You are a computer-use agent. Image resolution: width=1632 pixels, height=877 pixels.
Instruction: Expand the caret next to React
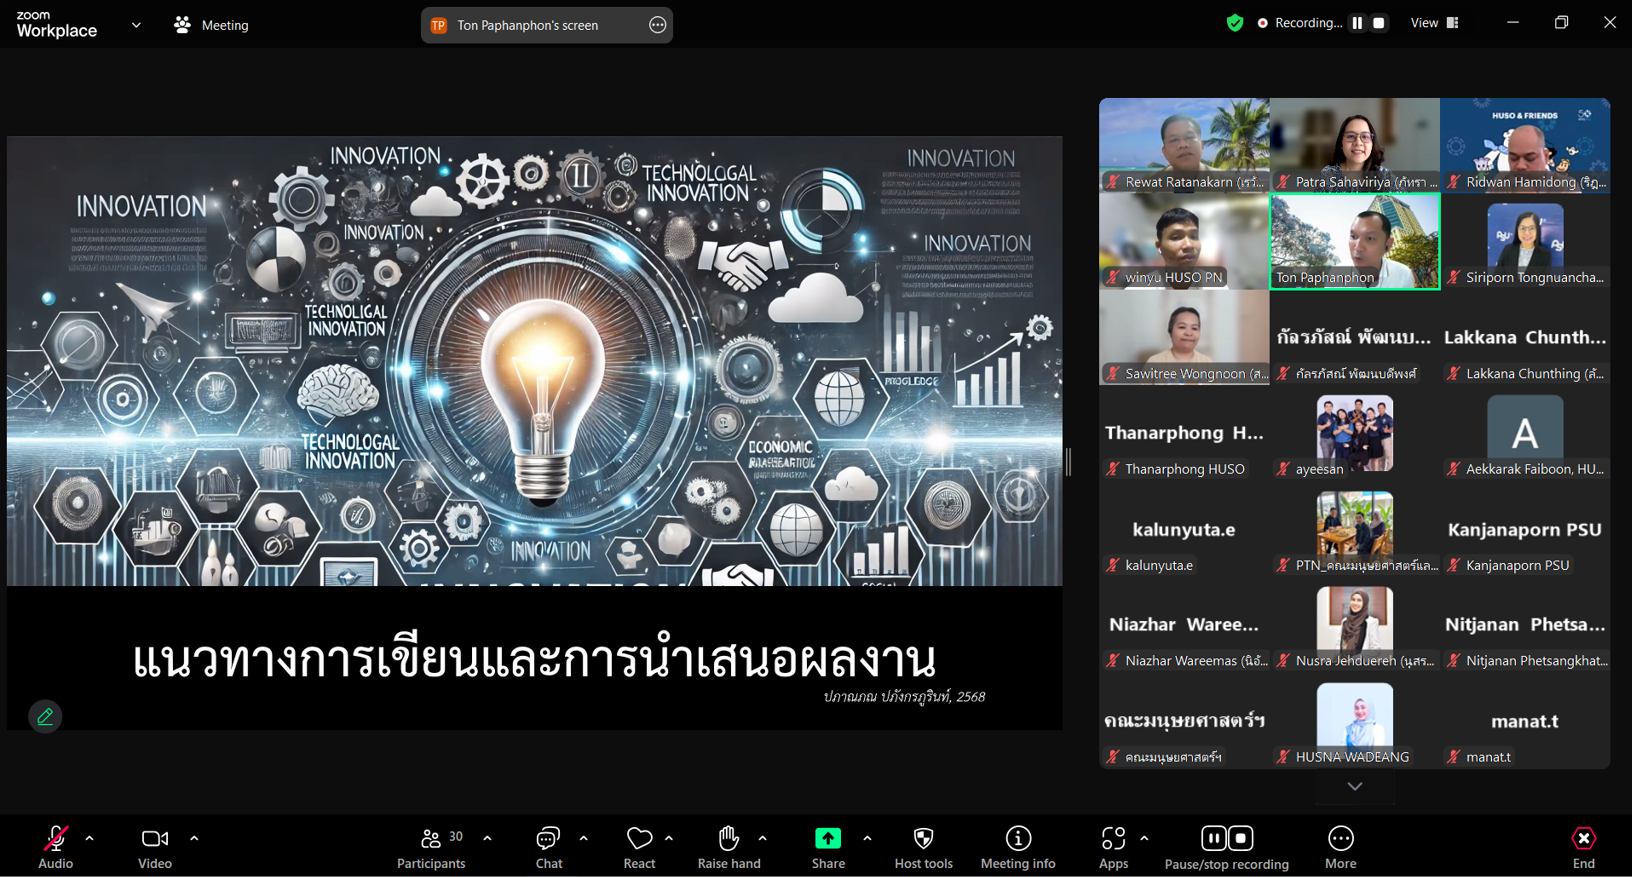(x=669, y=838)
